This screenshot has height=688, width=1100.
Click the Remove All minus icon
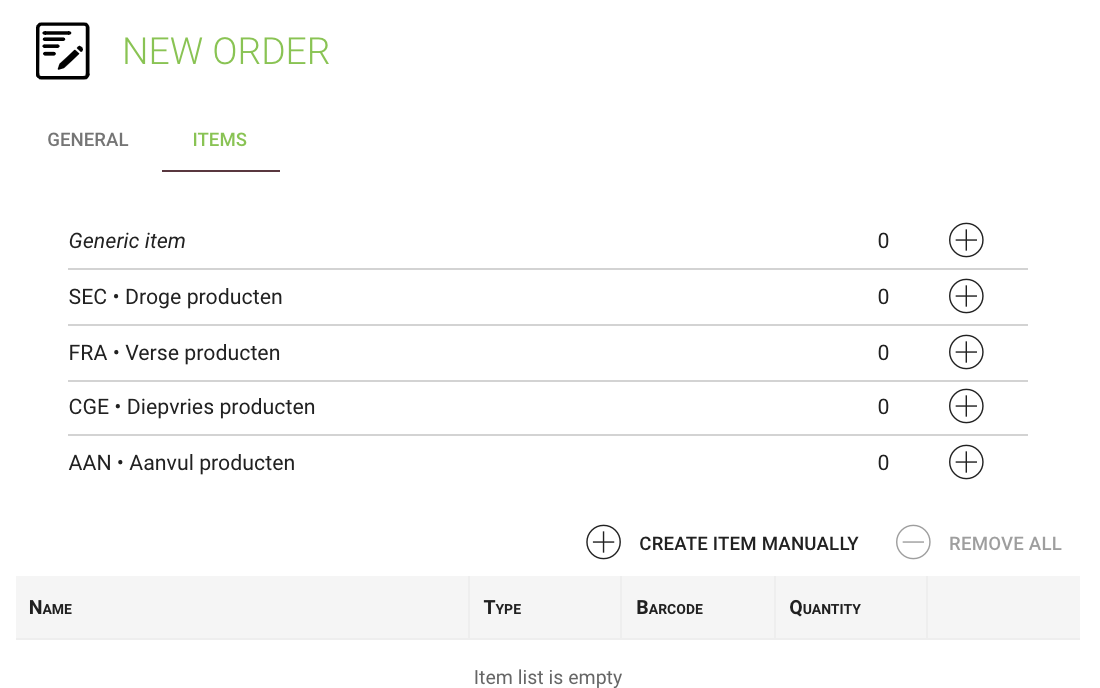coord(913,542)
